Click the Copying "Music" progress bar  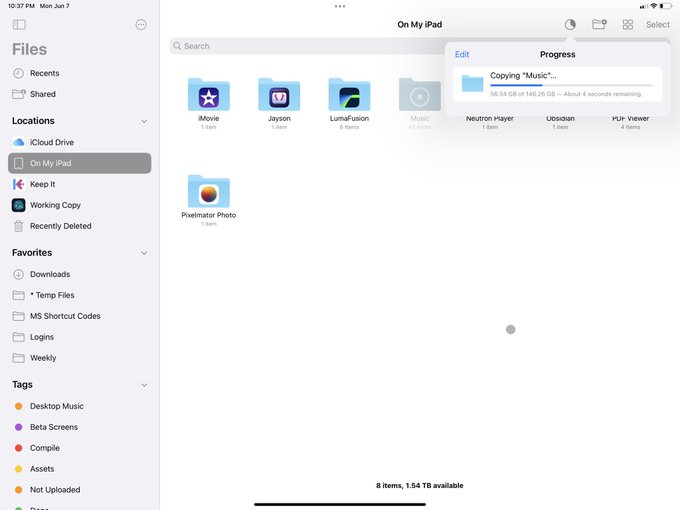(571, 85)
